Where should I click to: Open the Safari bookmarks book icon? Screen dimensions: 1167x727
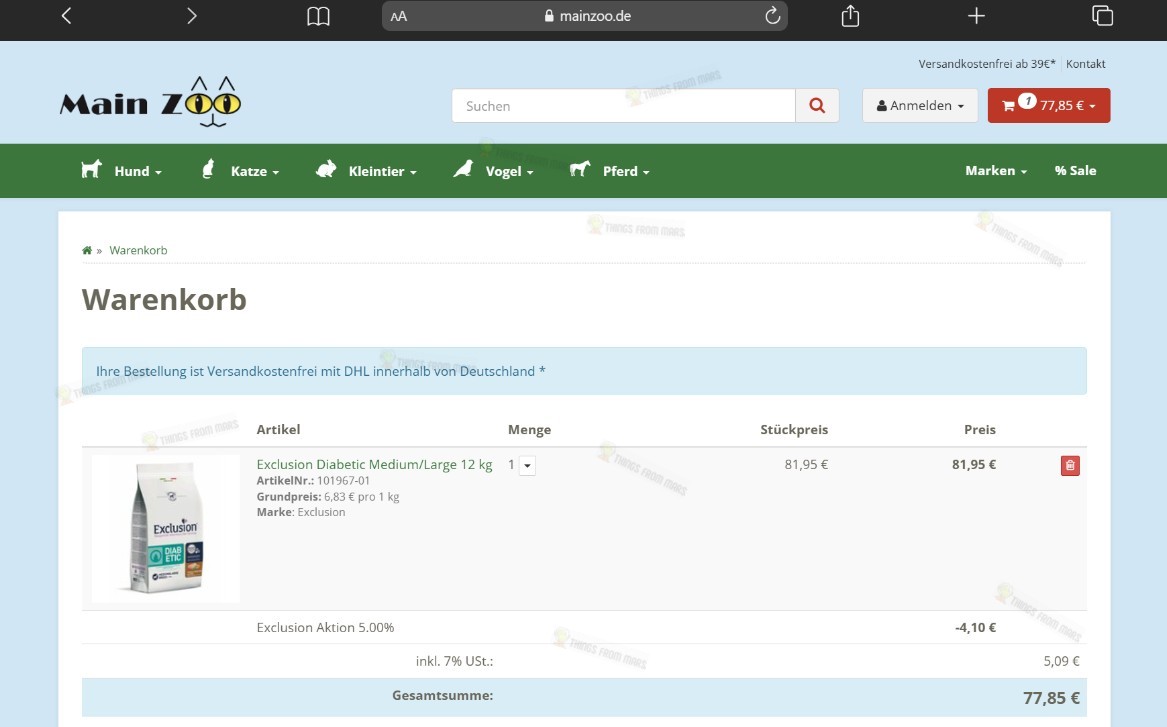(x=319, y=16)
